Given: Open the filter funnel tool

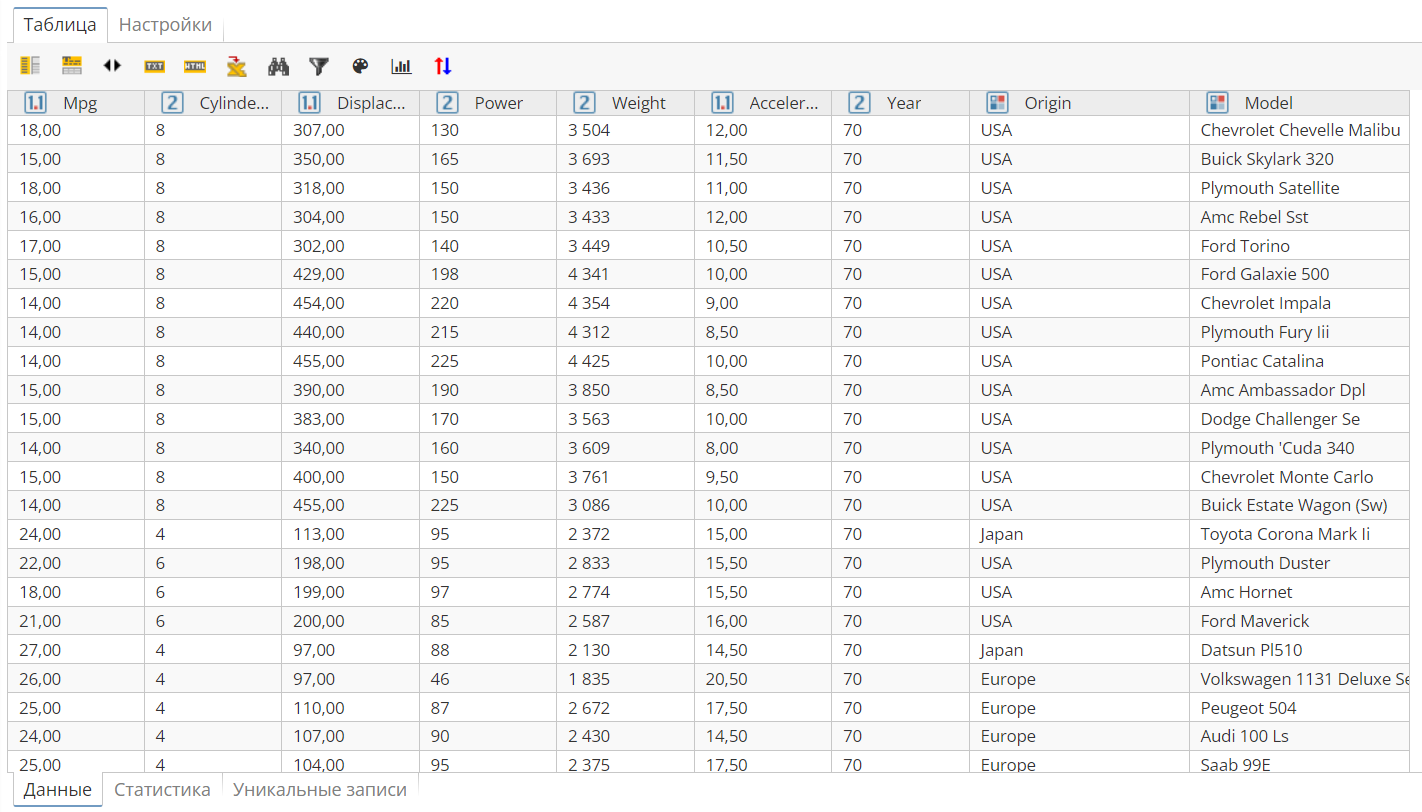Looking at the screenshot, I should (319, 66).
